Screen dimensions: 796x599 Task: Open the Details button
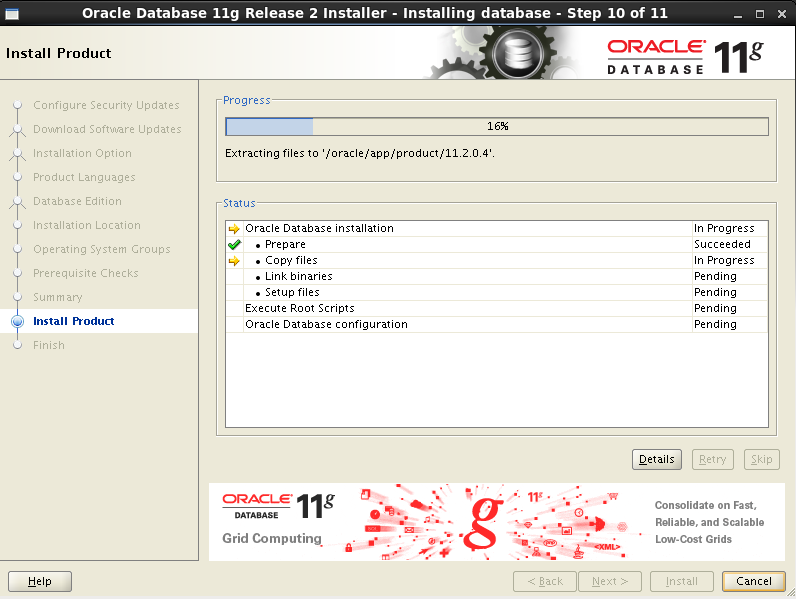point(657,459)
